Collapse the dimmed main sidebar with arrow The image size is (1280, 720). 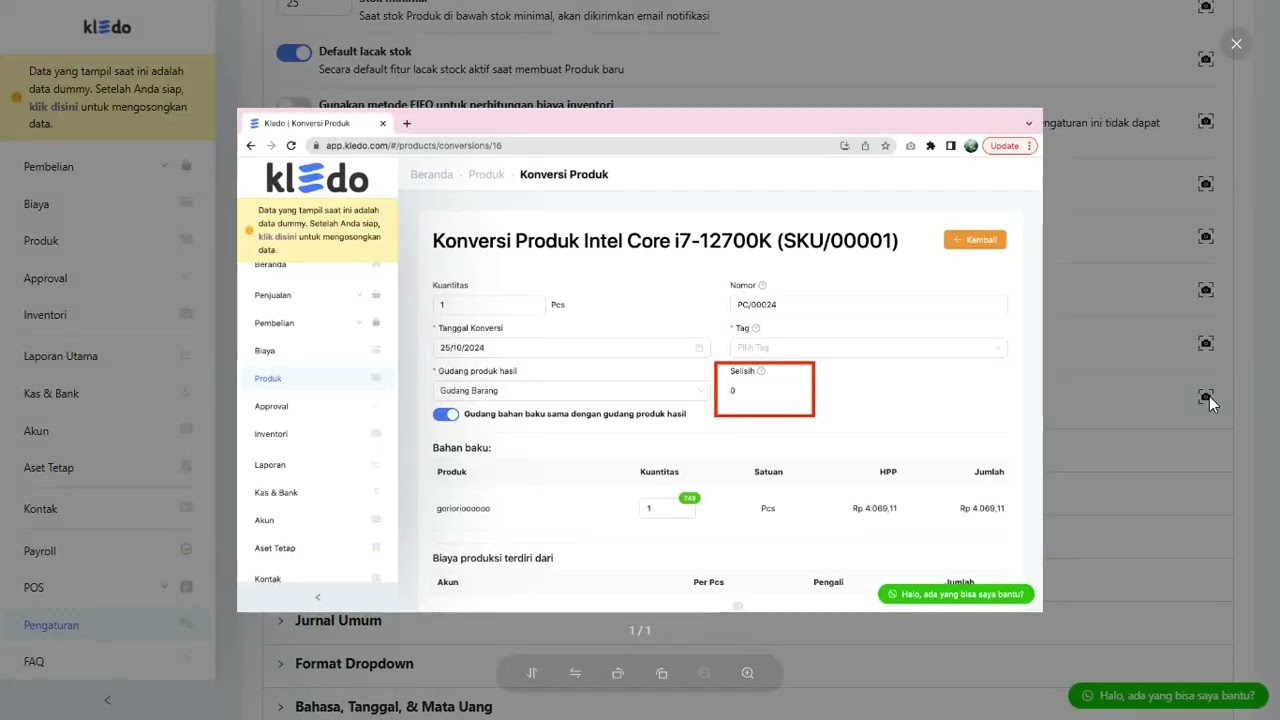point(107,700)
